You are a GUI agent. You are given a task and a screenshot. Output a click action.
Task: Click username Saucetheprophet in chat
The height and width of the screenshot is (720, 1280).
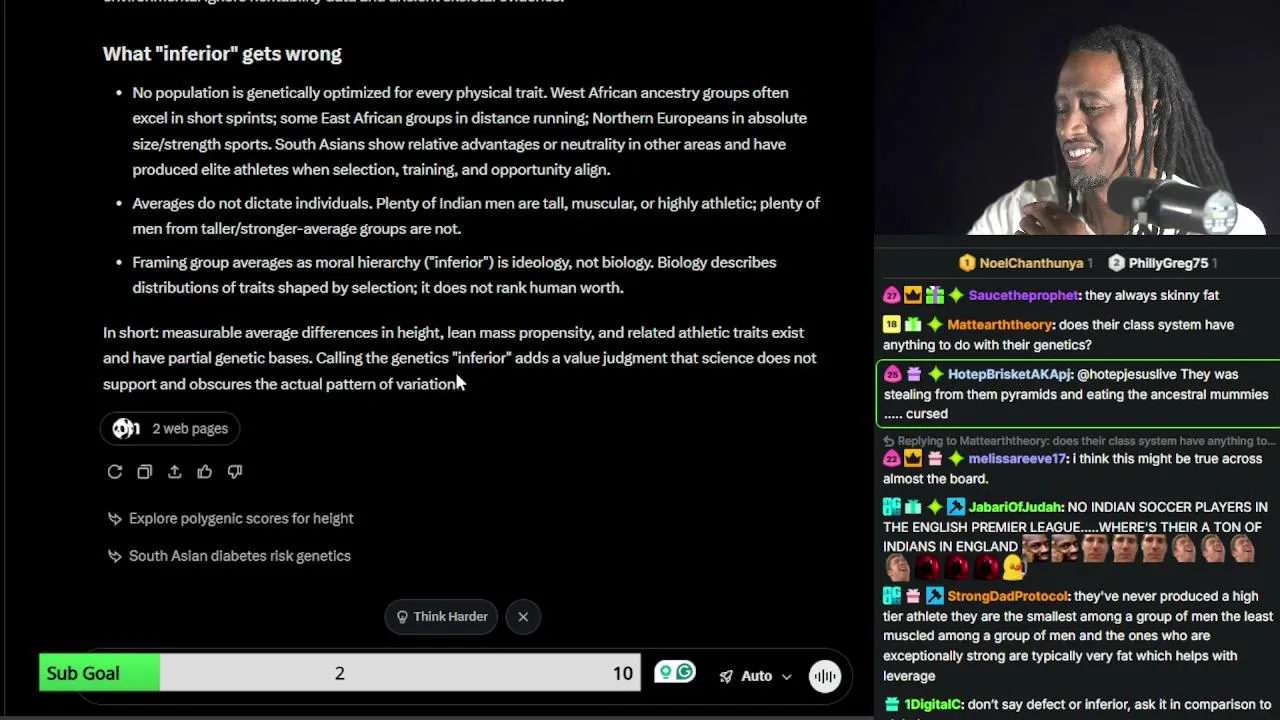pyautogui.click(x=1024, y=295)
